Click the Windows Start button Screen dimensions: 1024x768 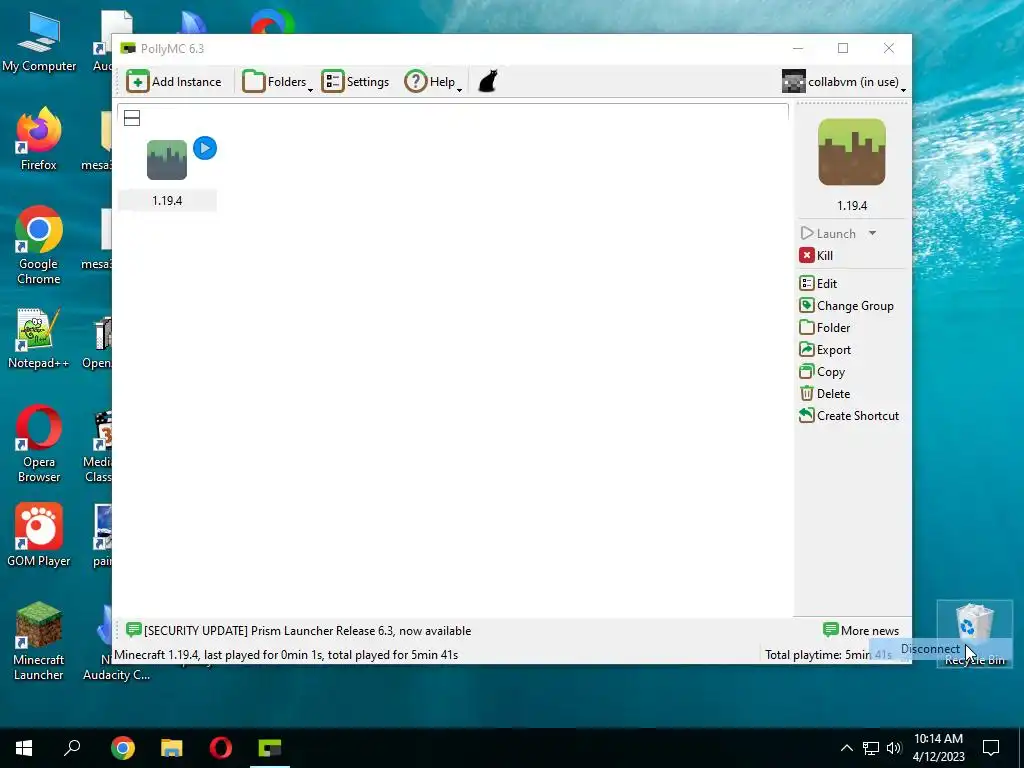click(x=24, y=748)
